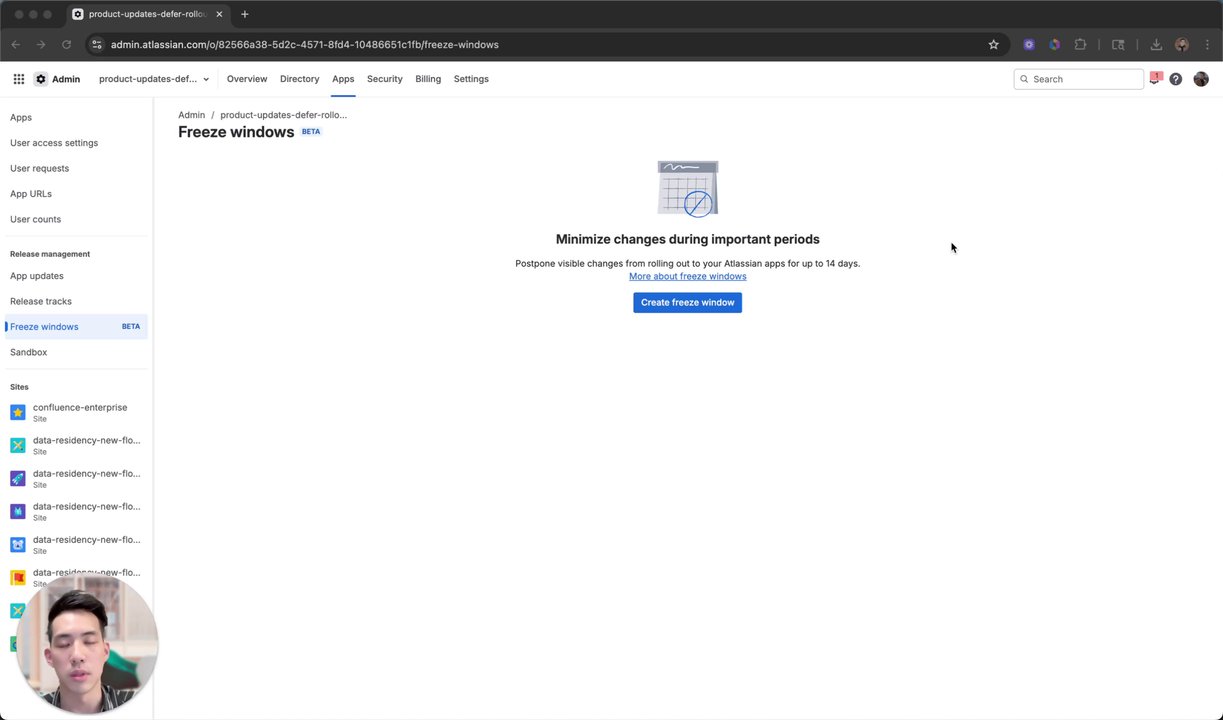Bookmark this page with the star icon
Screen dimensions: 1223x720
point(993,44)
